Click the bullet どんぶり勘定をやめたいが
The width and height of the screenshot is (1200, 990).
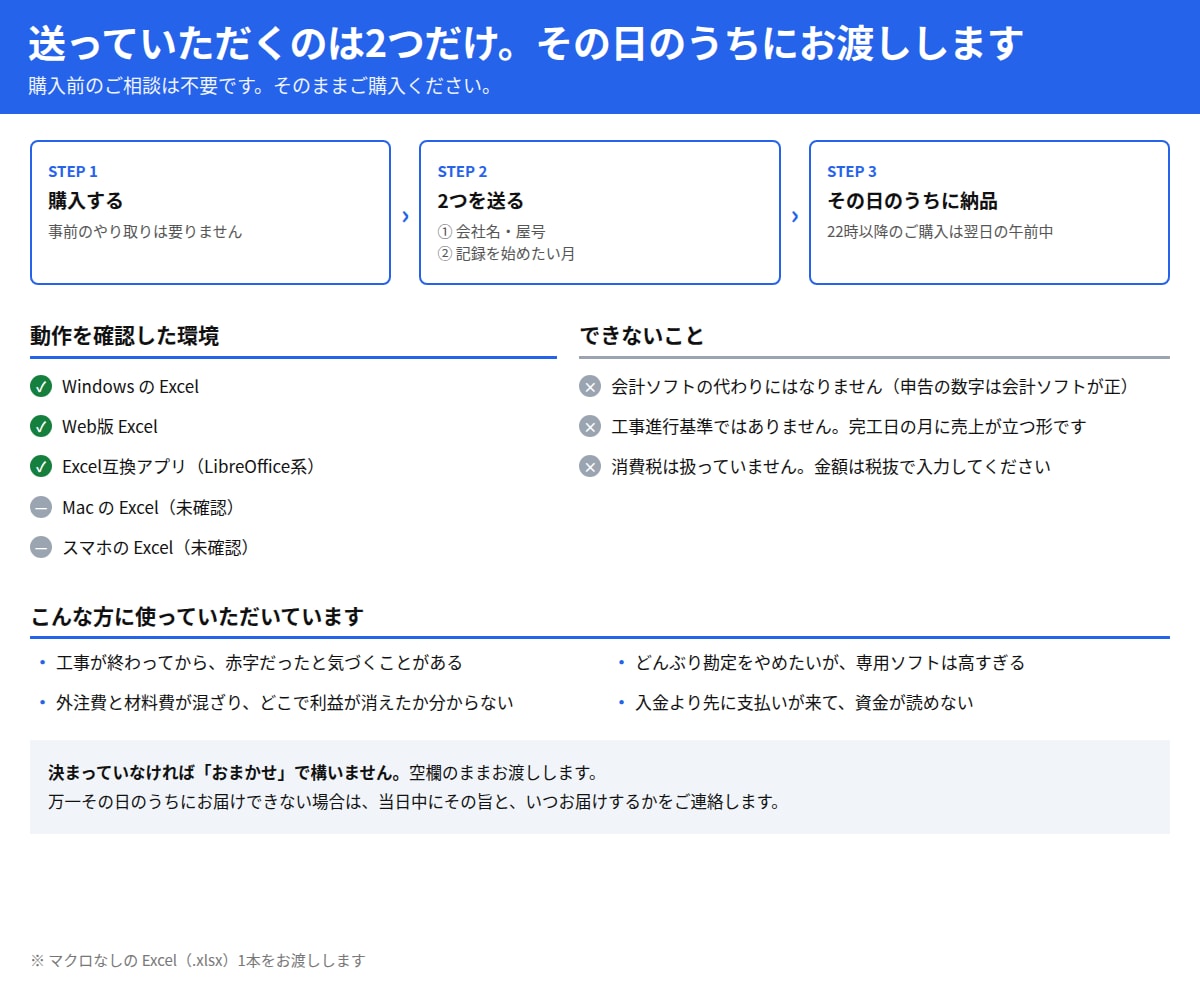(830, 662)
